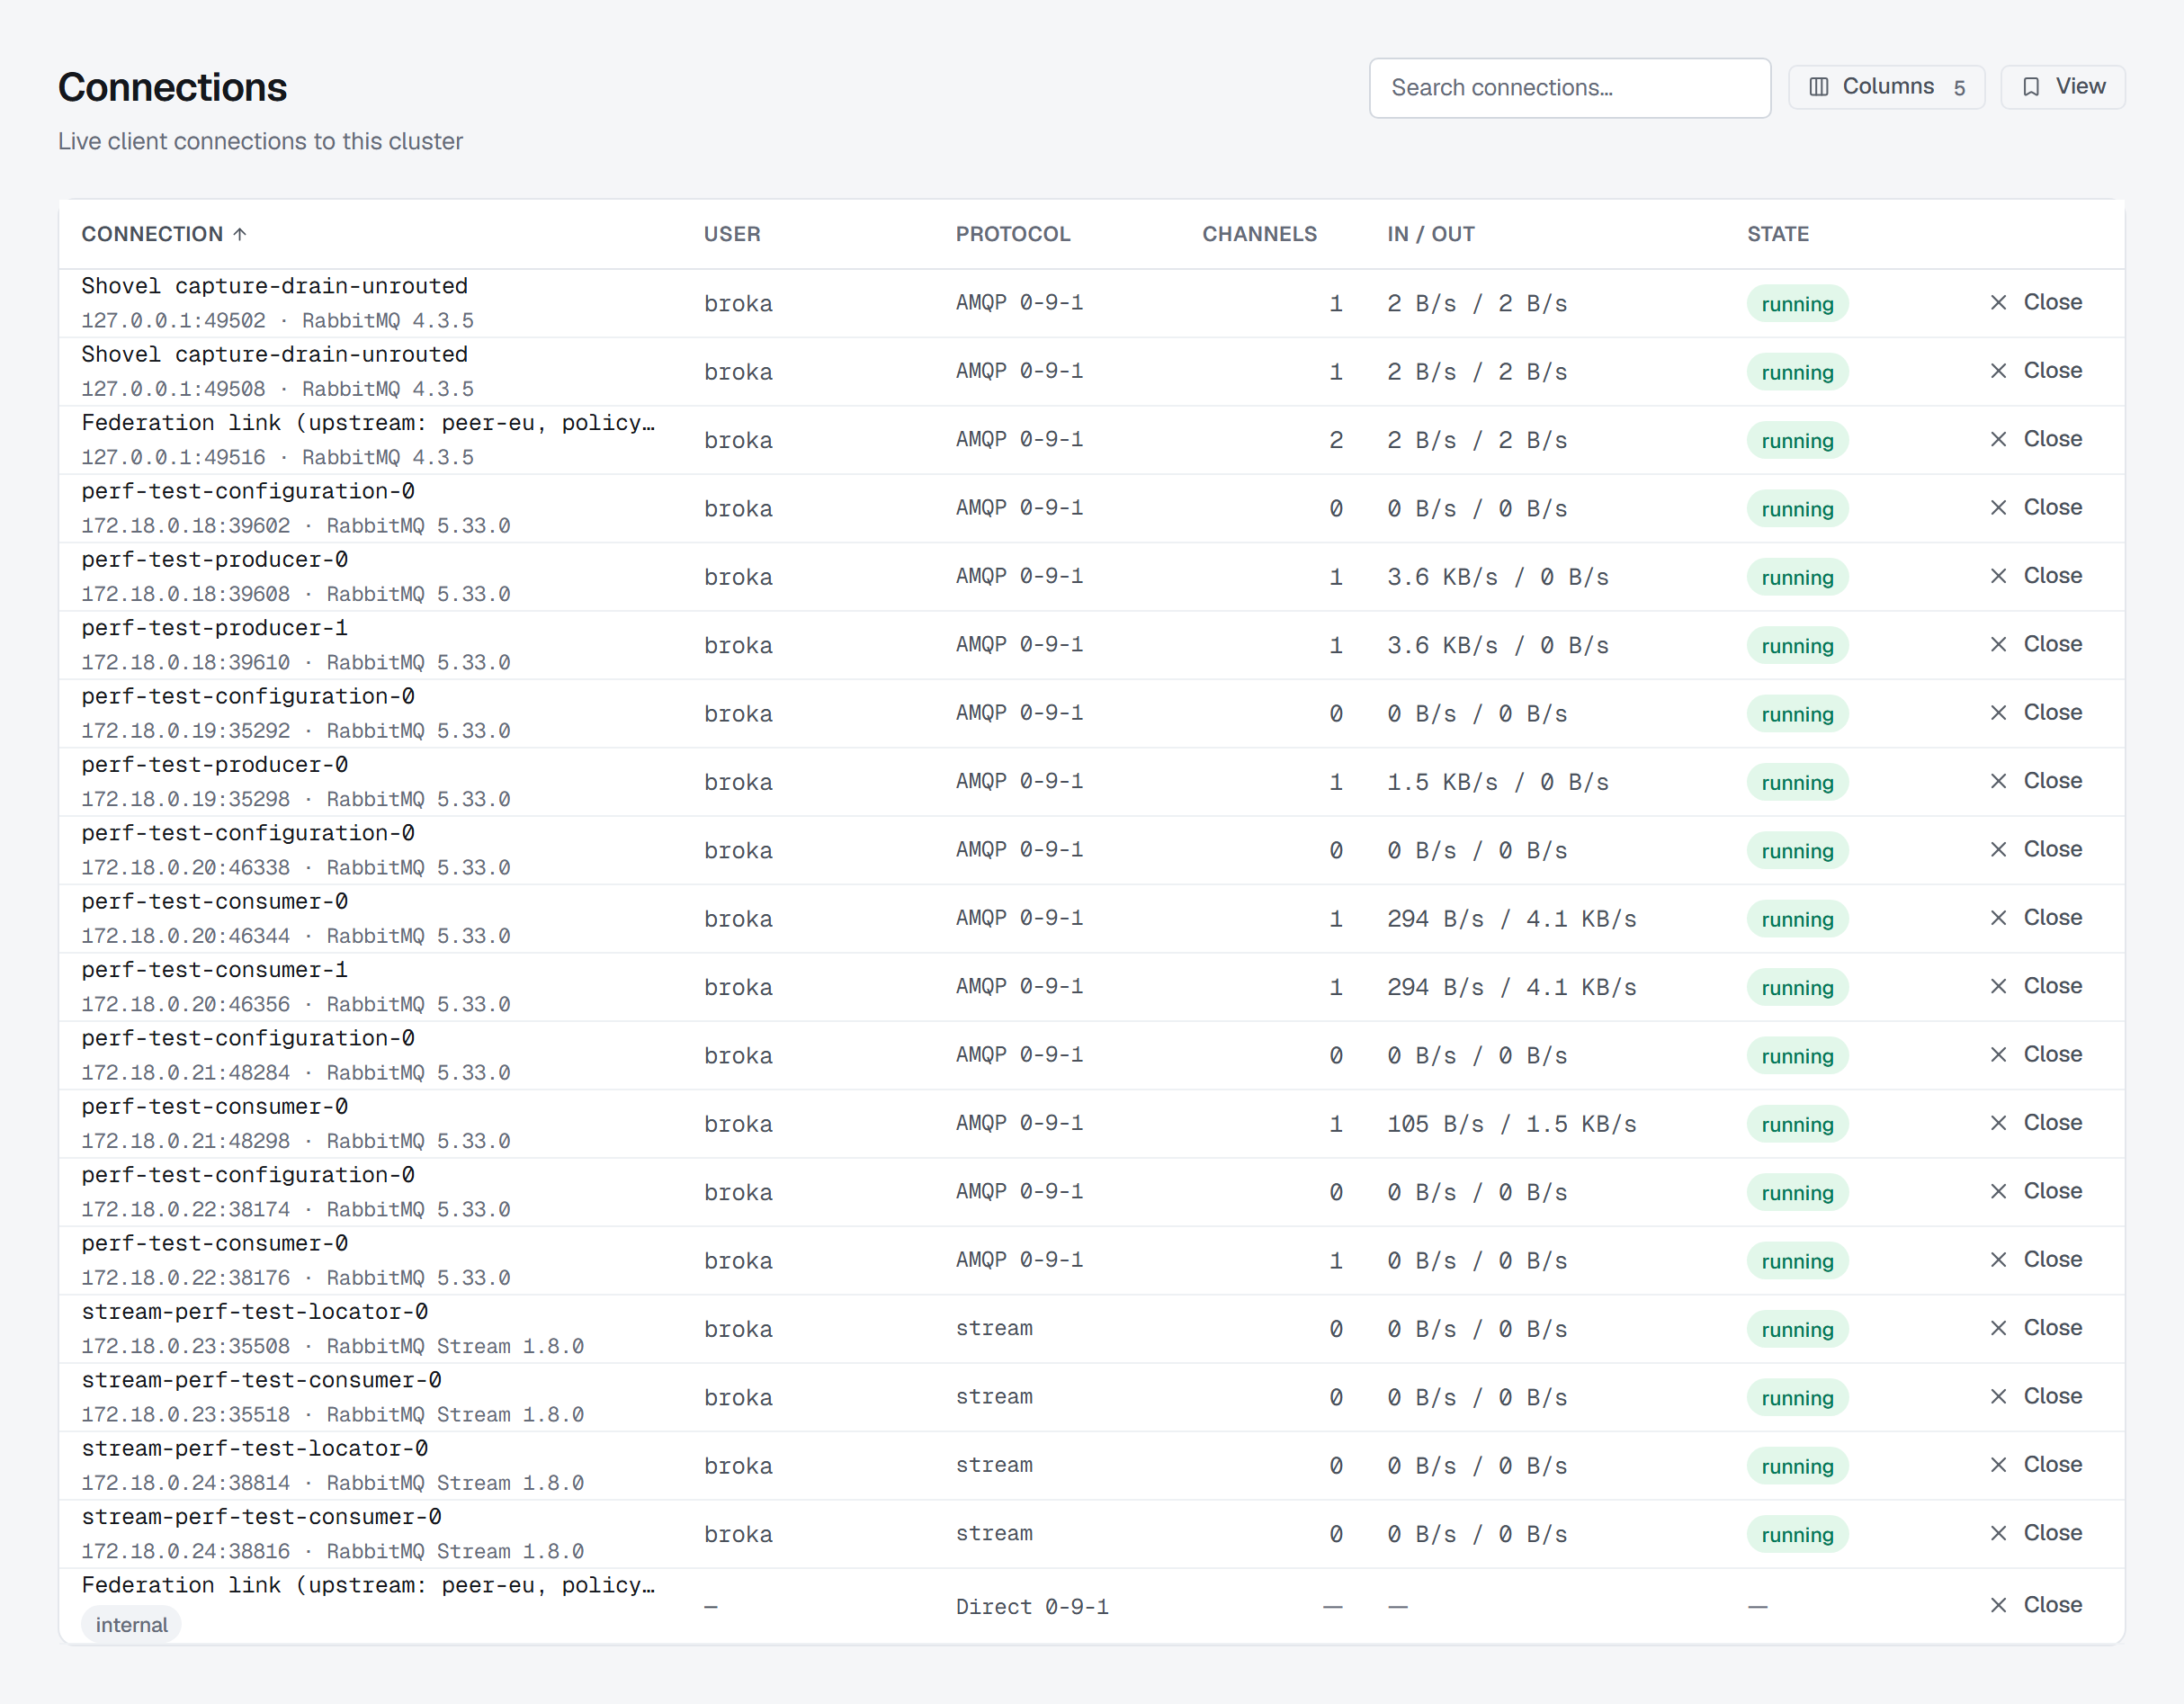Image resolution: width=2184 pixels, height=1704 pixels.
Task: Close connection 127.0.0.1:49508
Action: point(2036,371)
